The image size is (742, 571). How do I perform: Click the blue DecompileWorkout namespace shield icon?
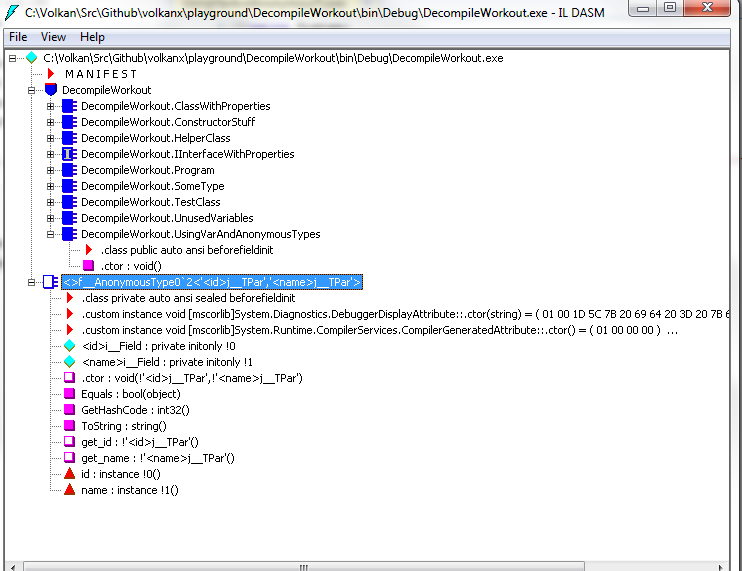pyautogui.click(x=51, y=90)
